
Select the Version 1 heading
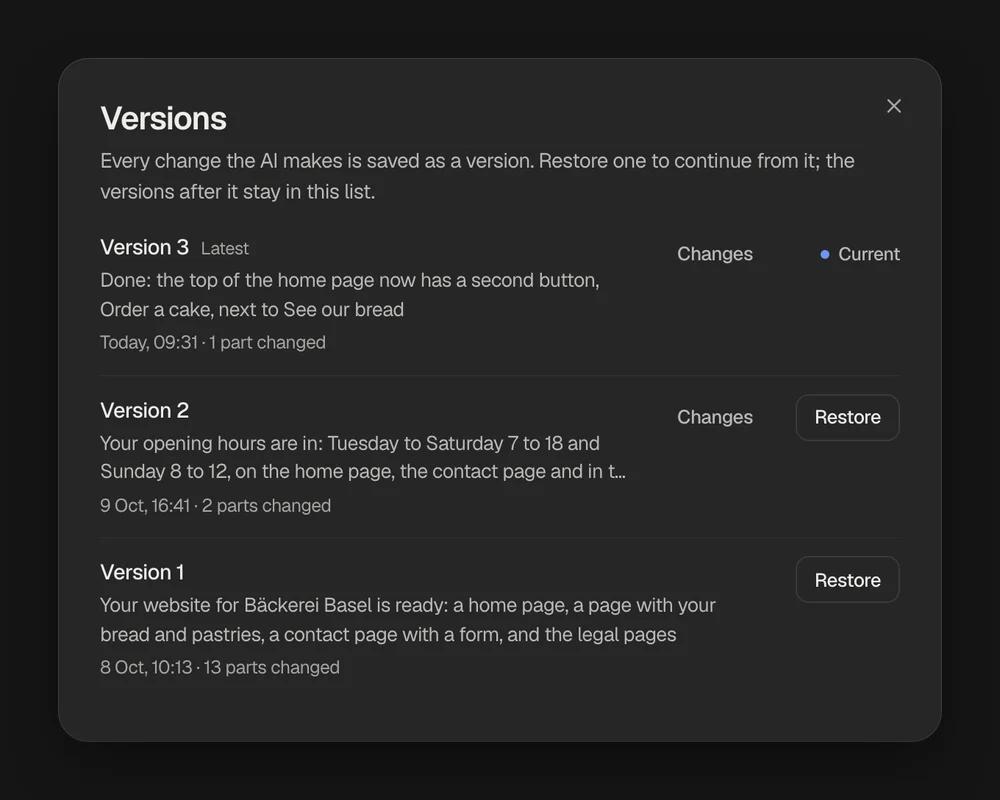142,572
